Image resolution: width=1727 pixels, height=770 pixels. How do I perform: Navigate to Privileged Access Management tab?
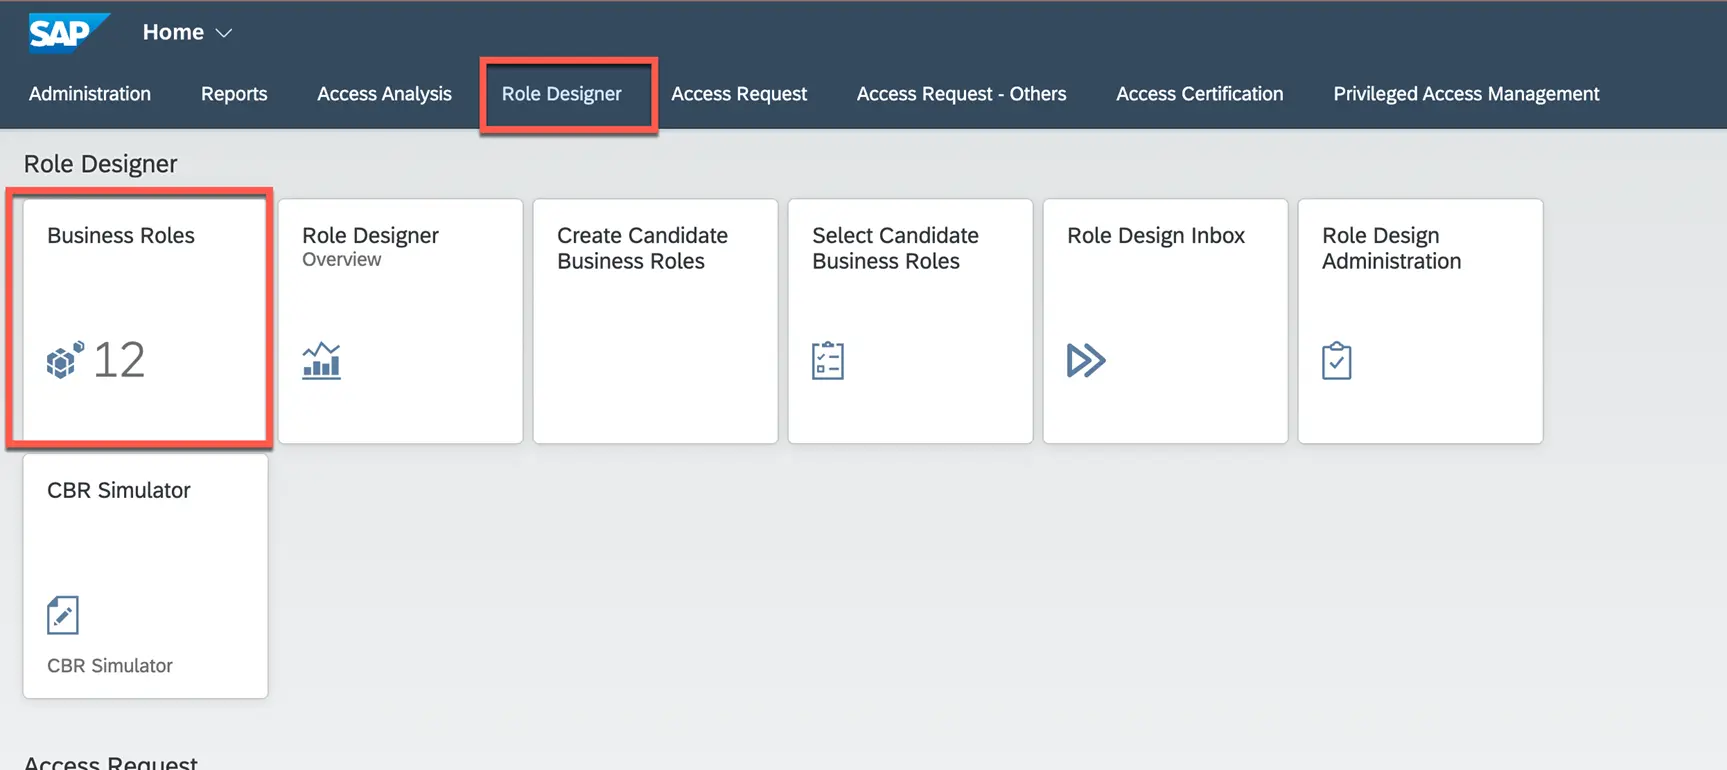pos(1466,94)
